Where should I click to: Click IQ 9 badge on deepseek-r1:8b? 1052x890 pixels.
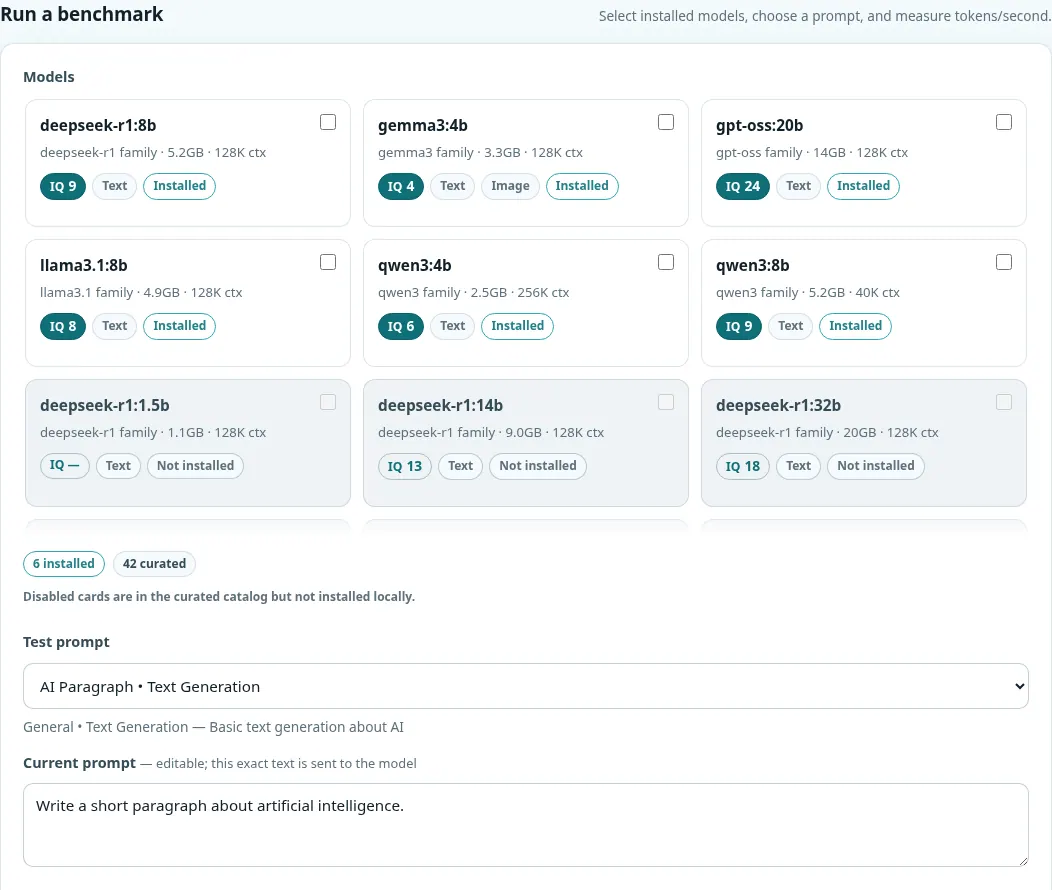tap(63, 186)
